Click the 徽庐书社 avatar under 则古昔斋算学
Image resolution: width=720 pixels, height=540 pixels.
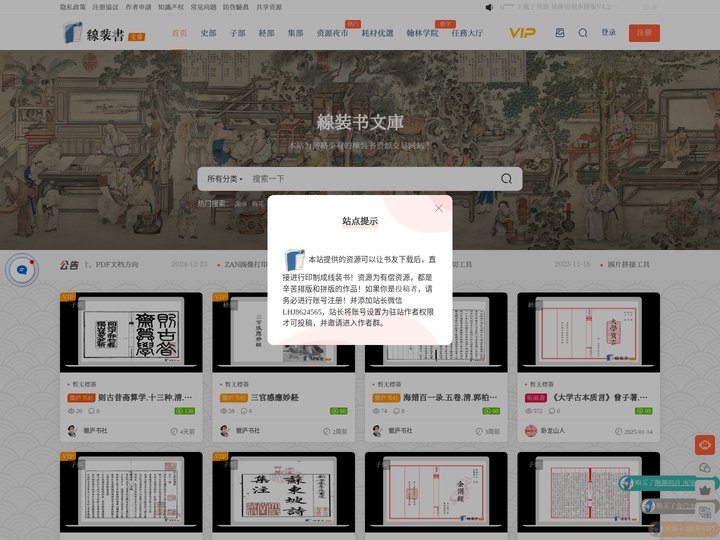[x=72, y=431]
